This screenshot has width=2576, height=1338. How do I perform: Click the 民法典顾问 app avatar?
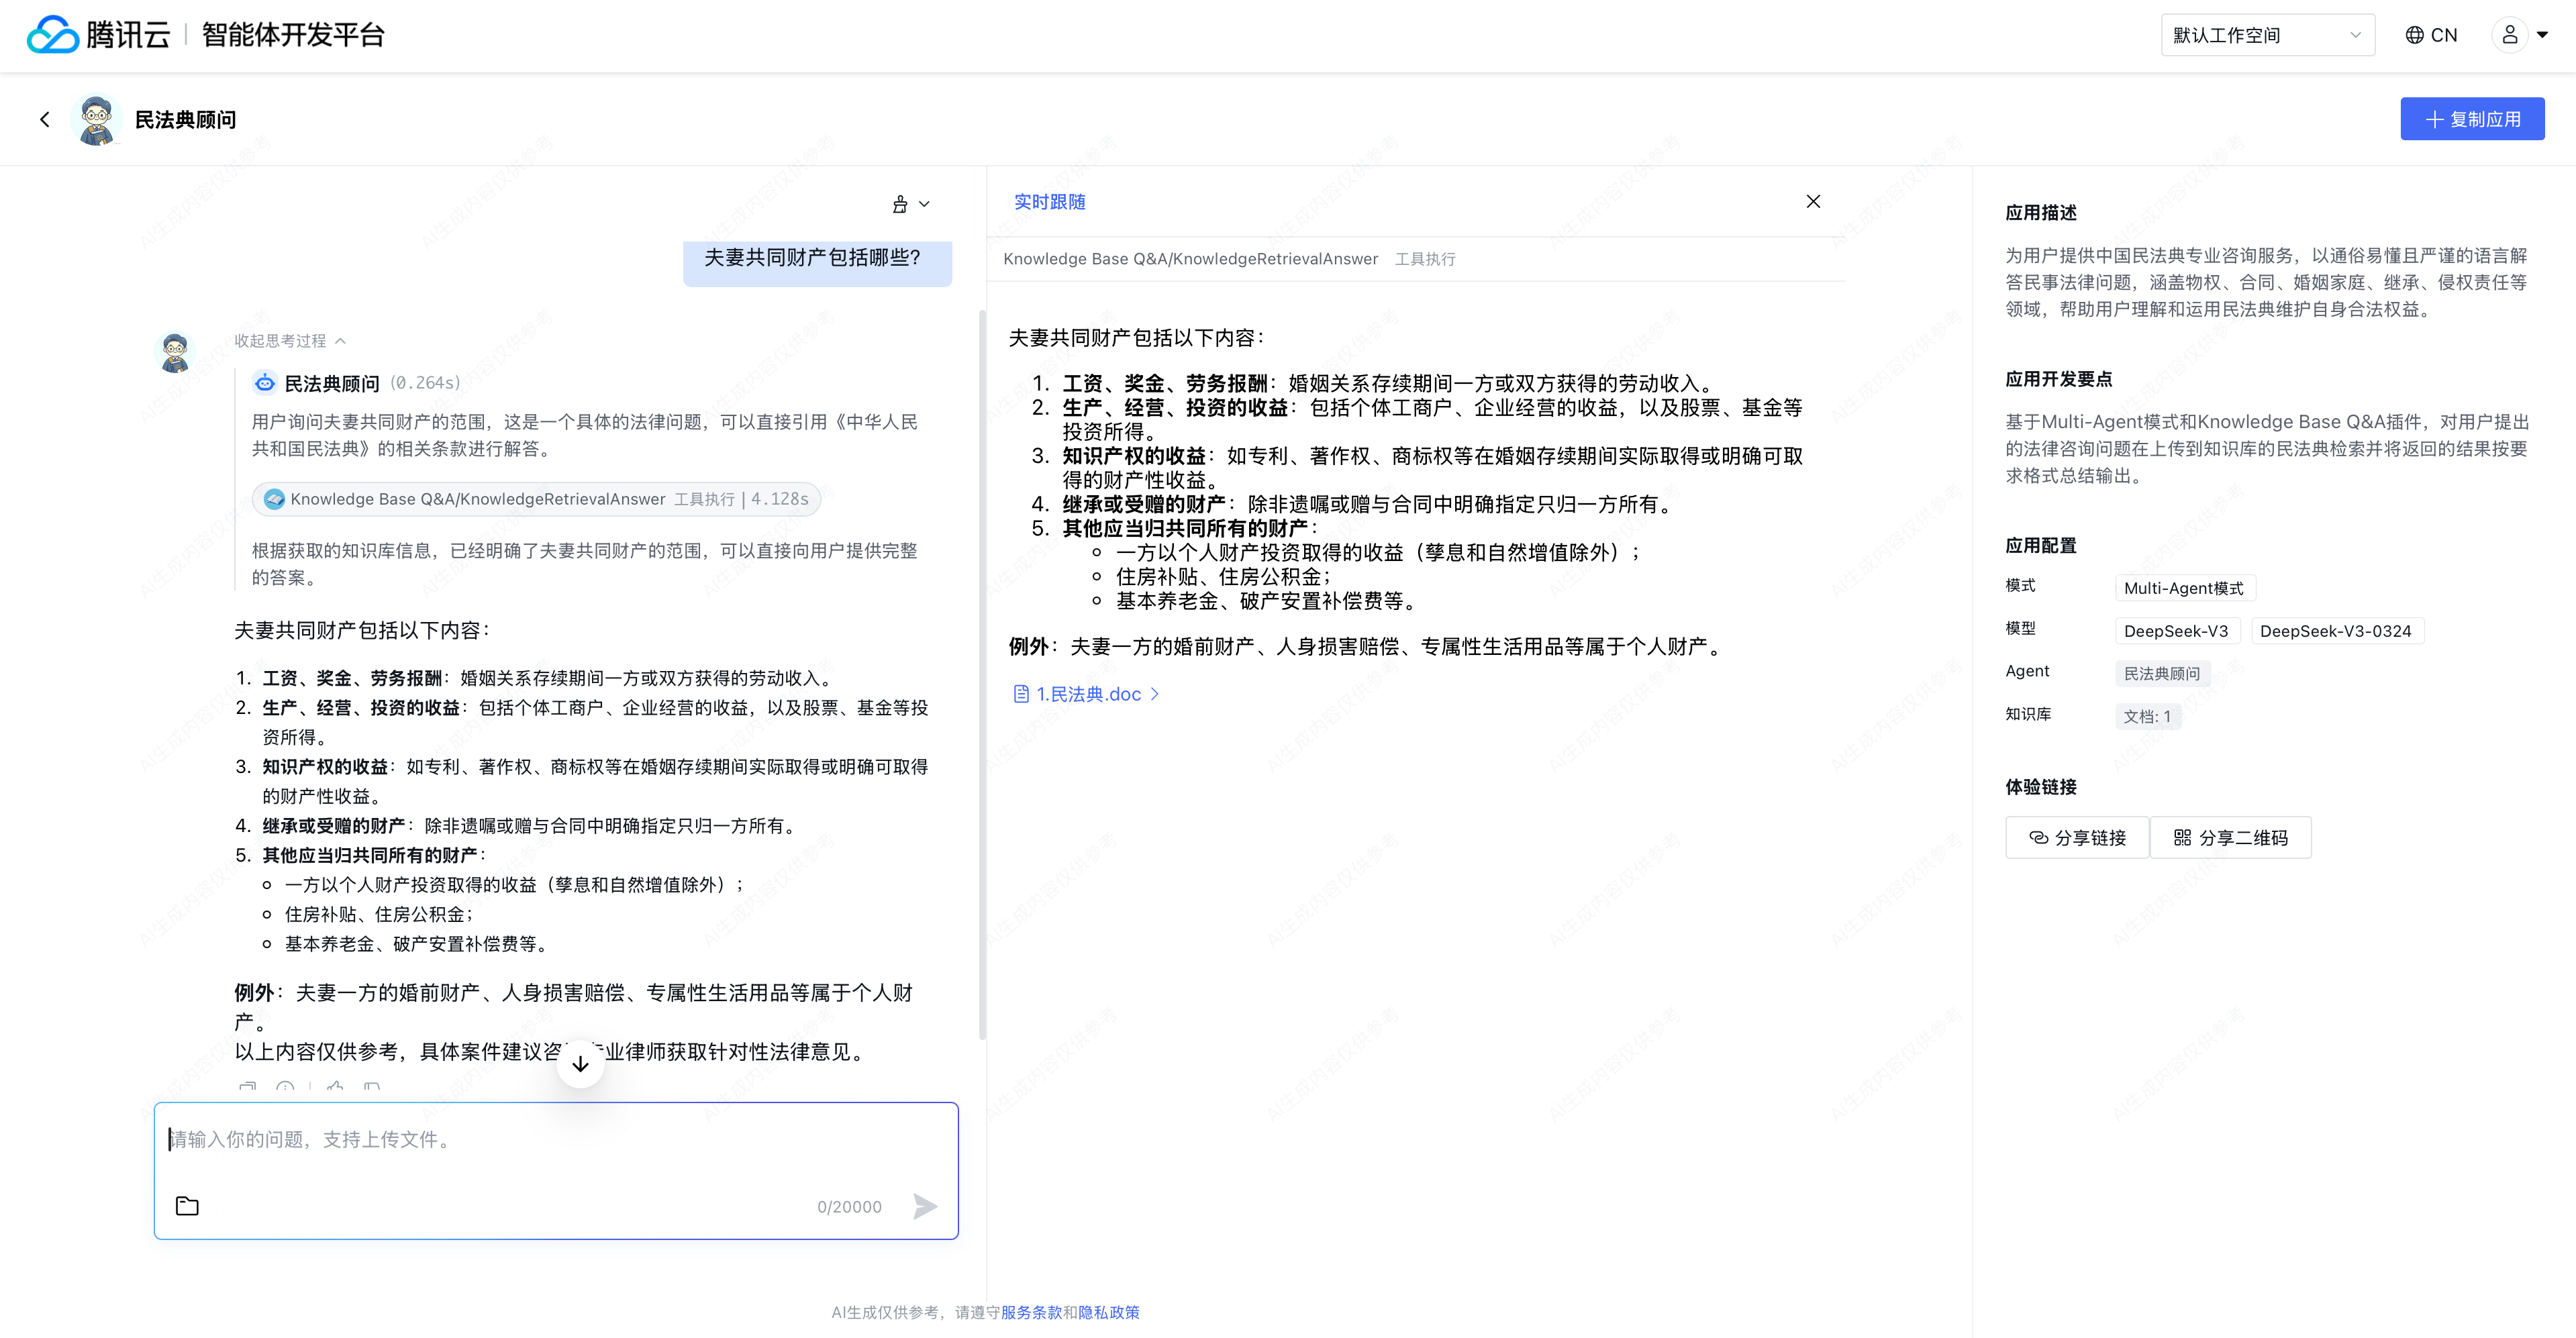(x=97, y=120)
